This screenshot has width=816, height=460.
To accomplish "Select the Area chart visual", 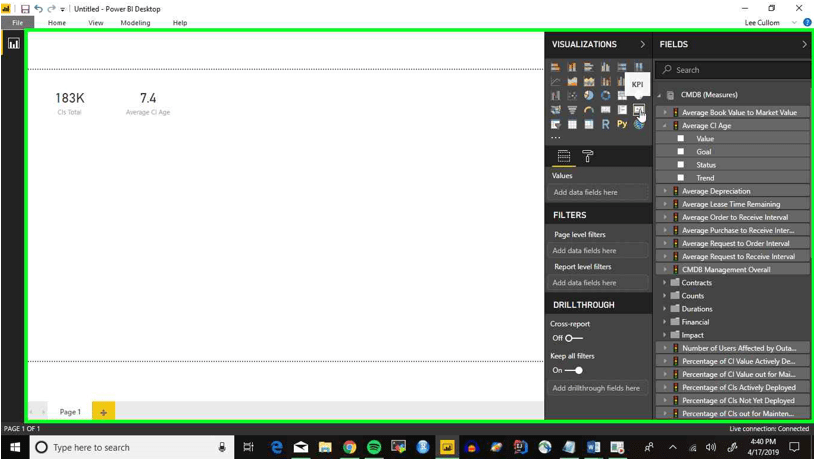I will (572, 81).
